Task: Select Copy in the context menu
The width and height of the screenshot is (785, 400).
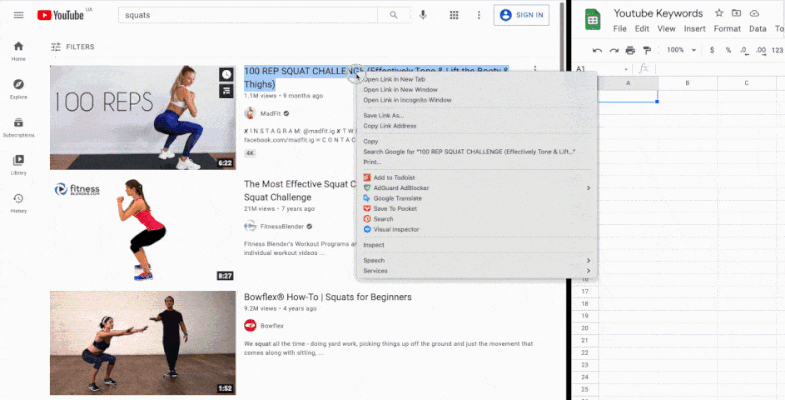Action: coord(370,142)
